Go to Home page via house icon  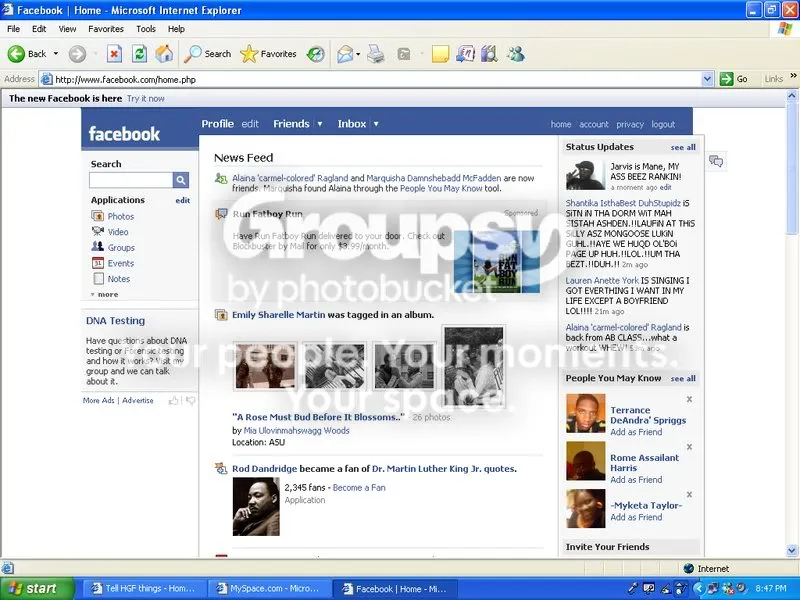pos(164,54)
